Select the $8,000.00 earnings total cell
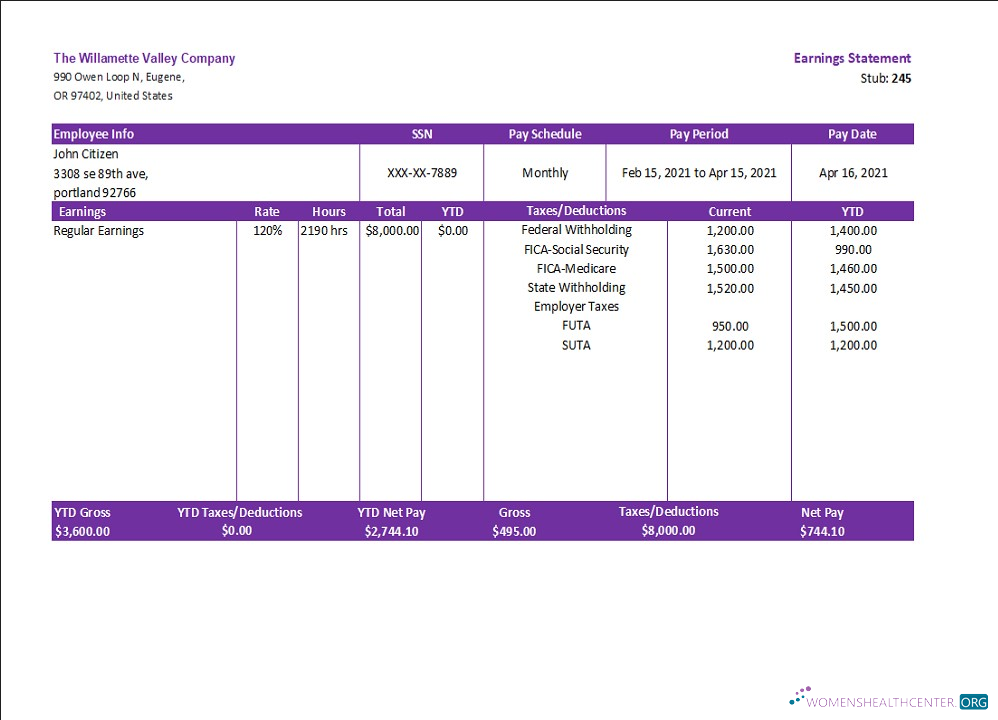 (x=392, y=231)
